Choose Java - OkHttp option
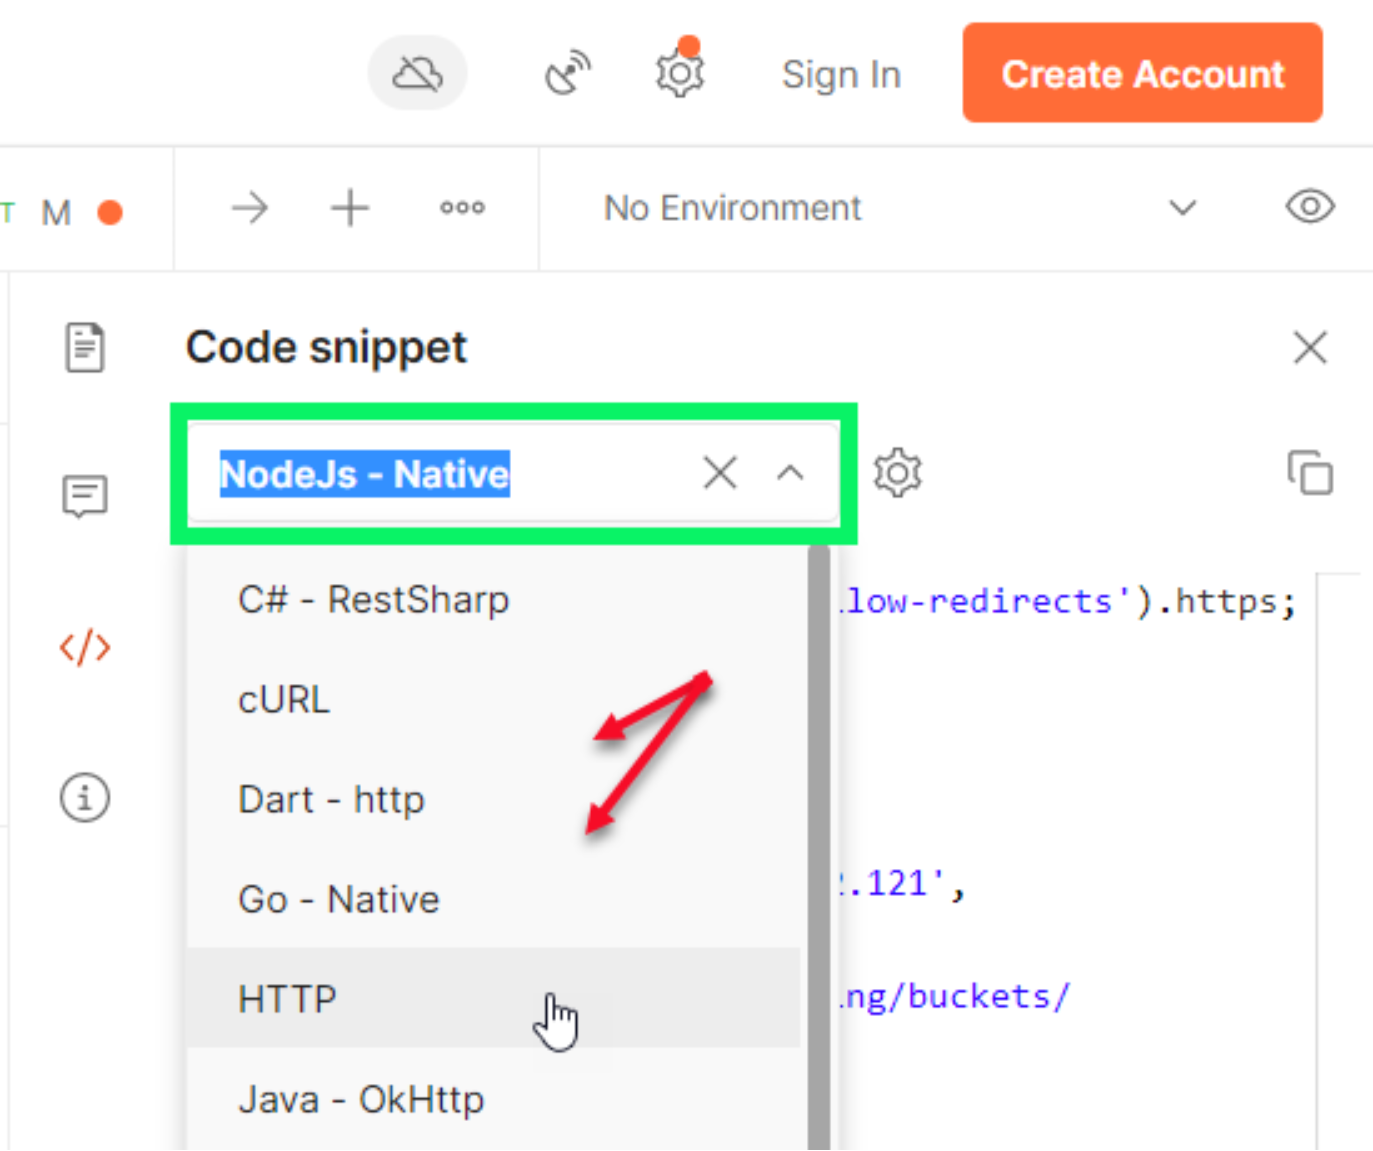Screen dimensions: 1373x1151 click(x=494, y=1099)
